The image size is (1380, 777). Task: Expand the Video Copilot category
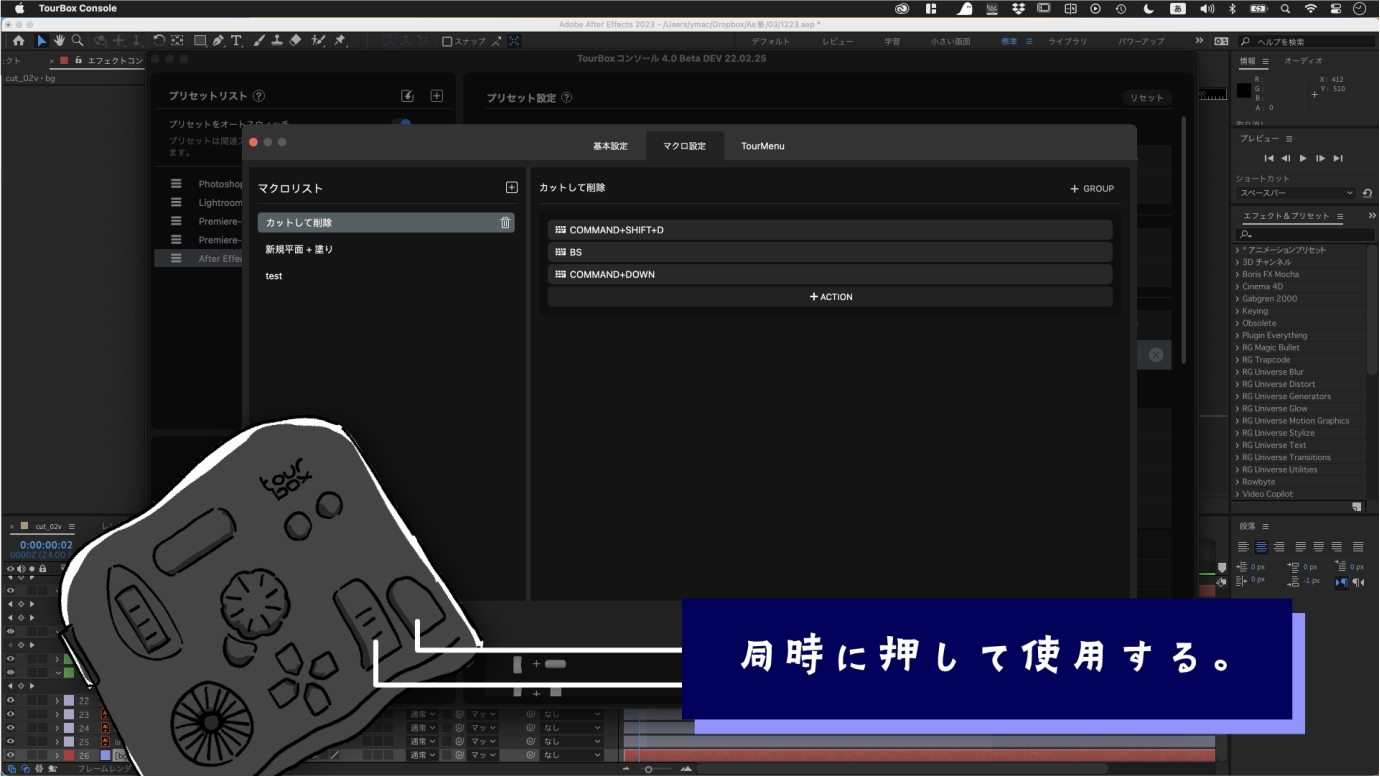1237,494
